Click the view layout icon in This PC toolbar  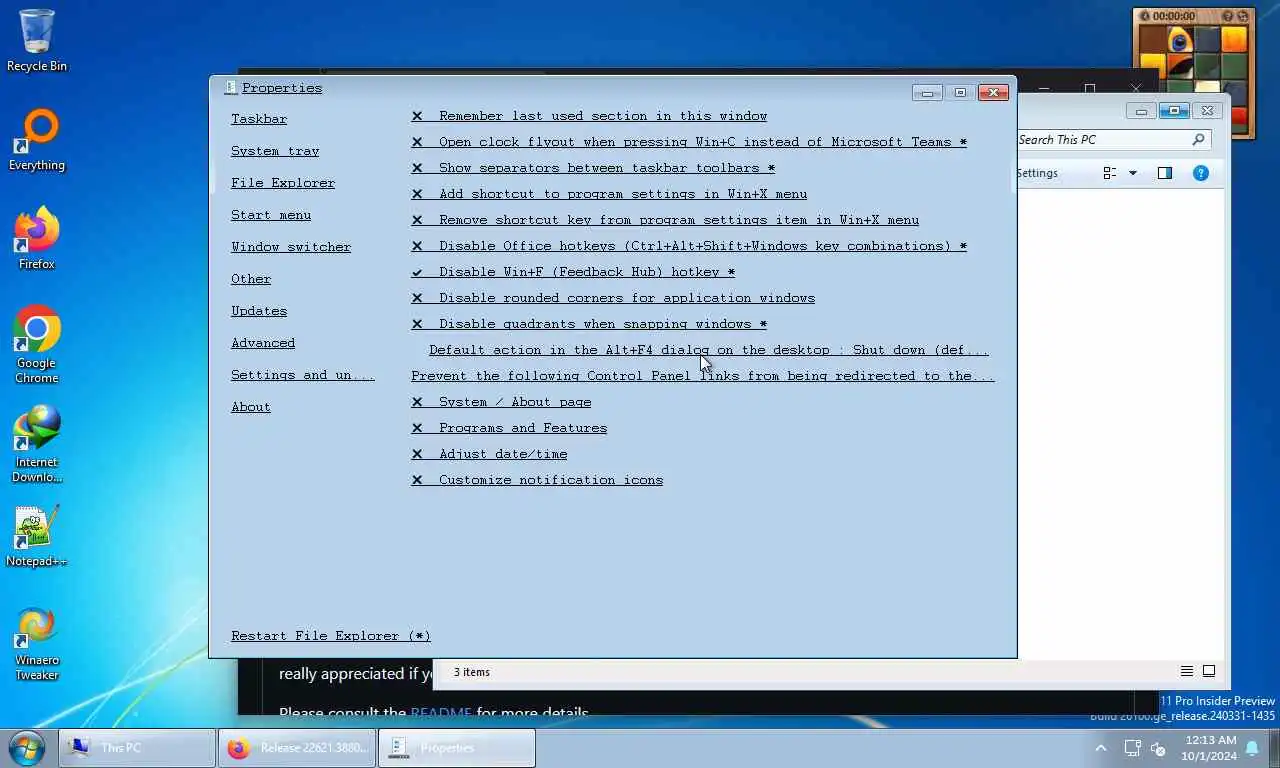[1109, 173]
